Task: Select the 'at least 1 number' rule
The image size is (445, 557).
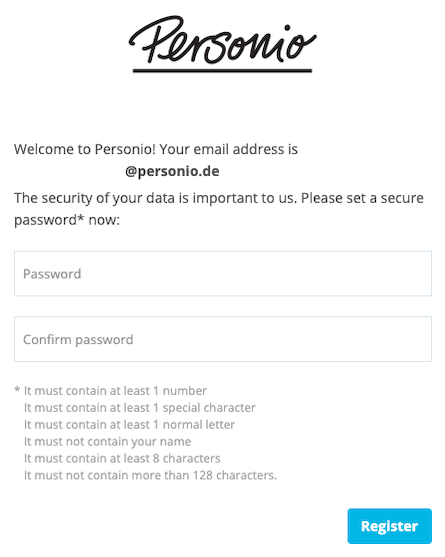Action: (115, 391)
